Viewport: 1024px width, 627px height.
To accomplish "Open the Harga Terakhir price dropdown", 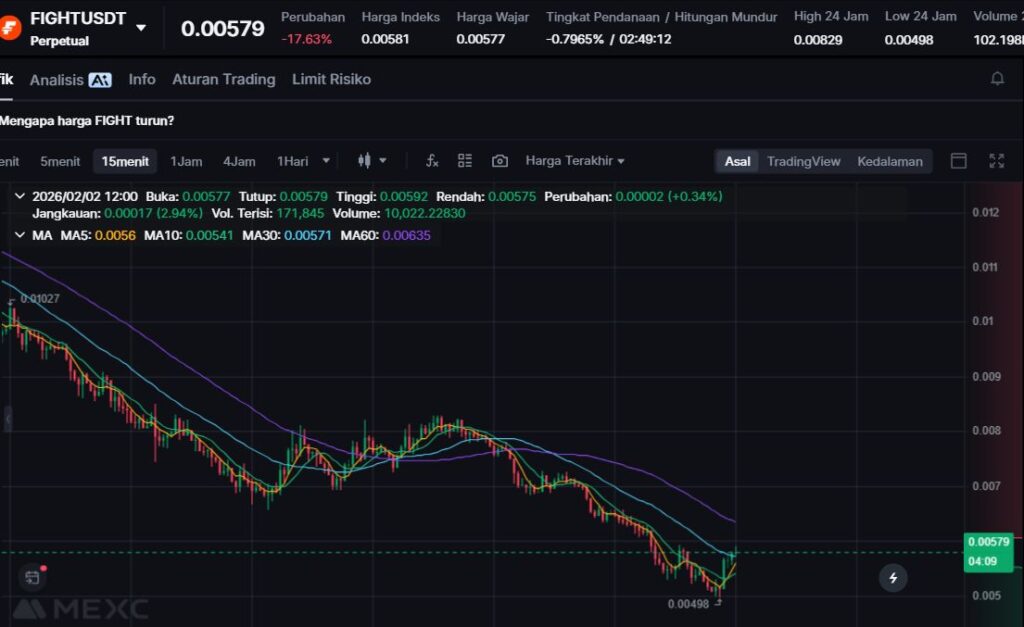I will click(575, 161).
